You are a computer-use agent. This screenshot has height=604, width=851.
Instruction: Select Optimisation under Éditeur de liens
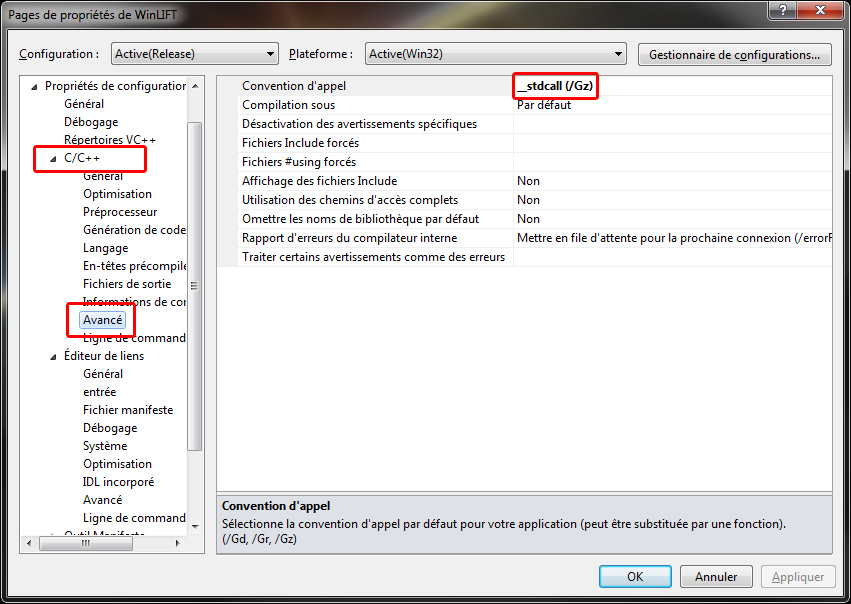pyautogui.click(x=117, y=464)
